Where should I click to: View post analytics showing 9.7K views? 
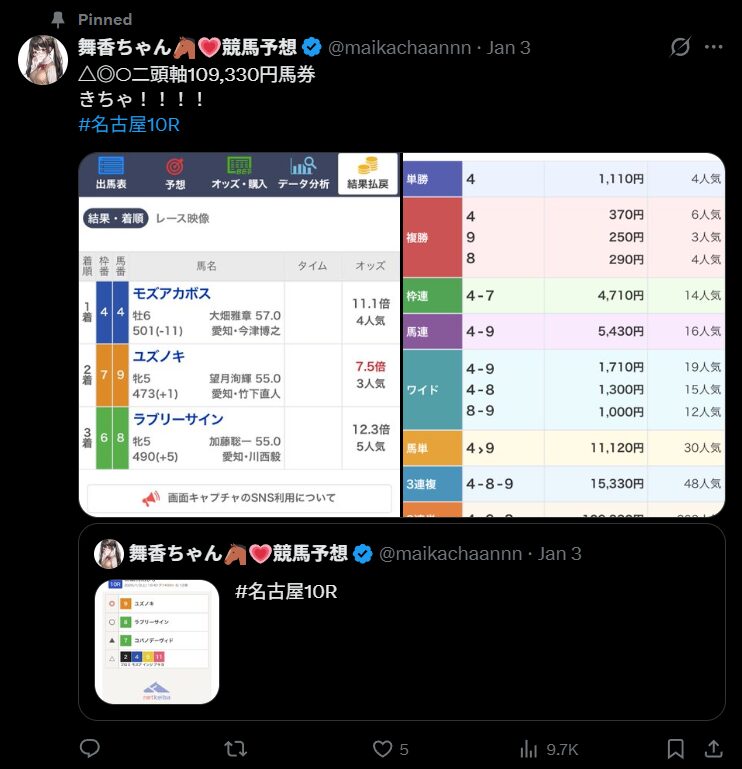point(549,749)
